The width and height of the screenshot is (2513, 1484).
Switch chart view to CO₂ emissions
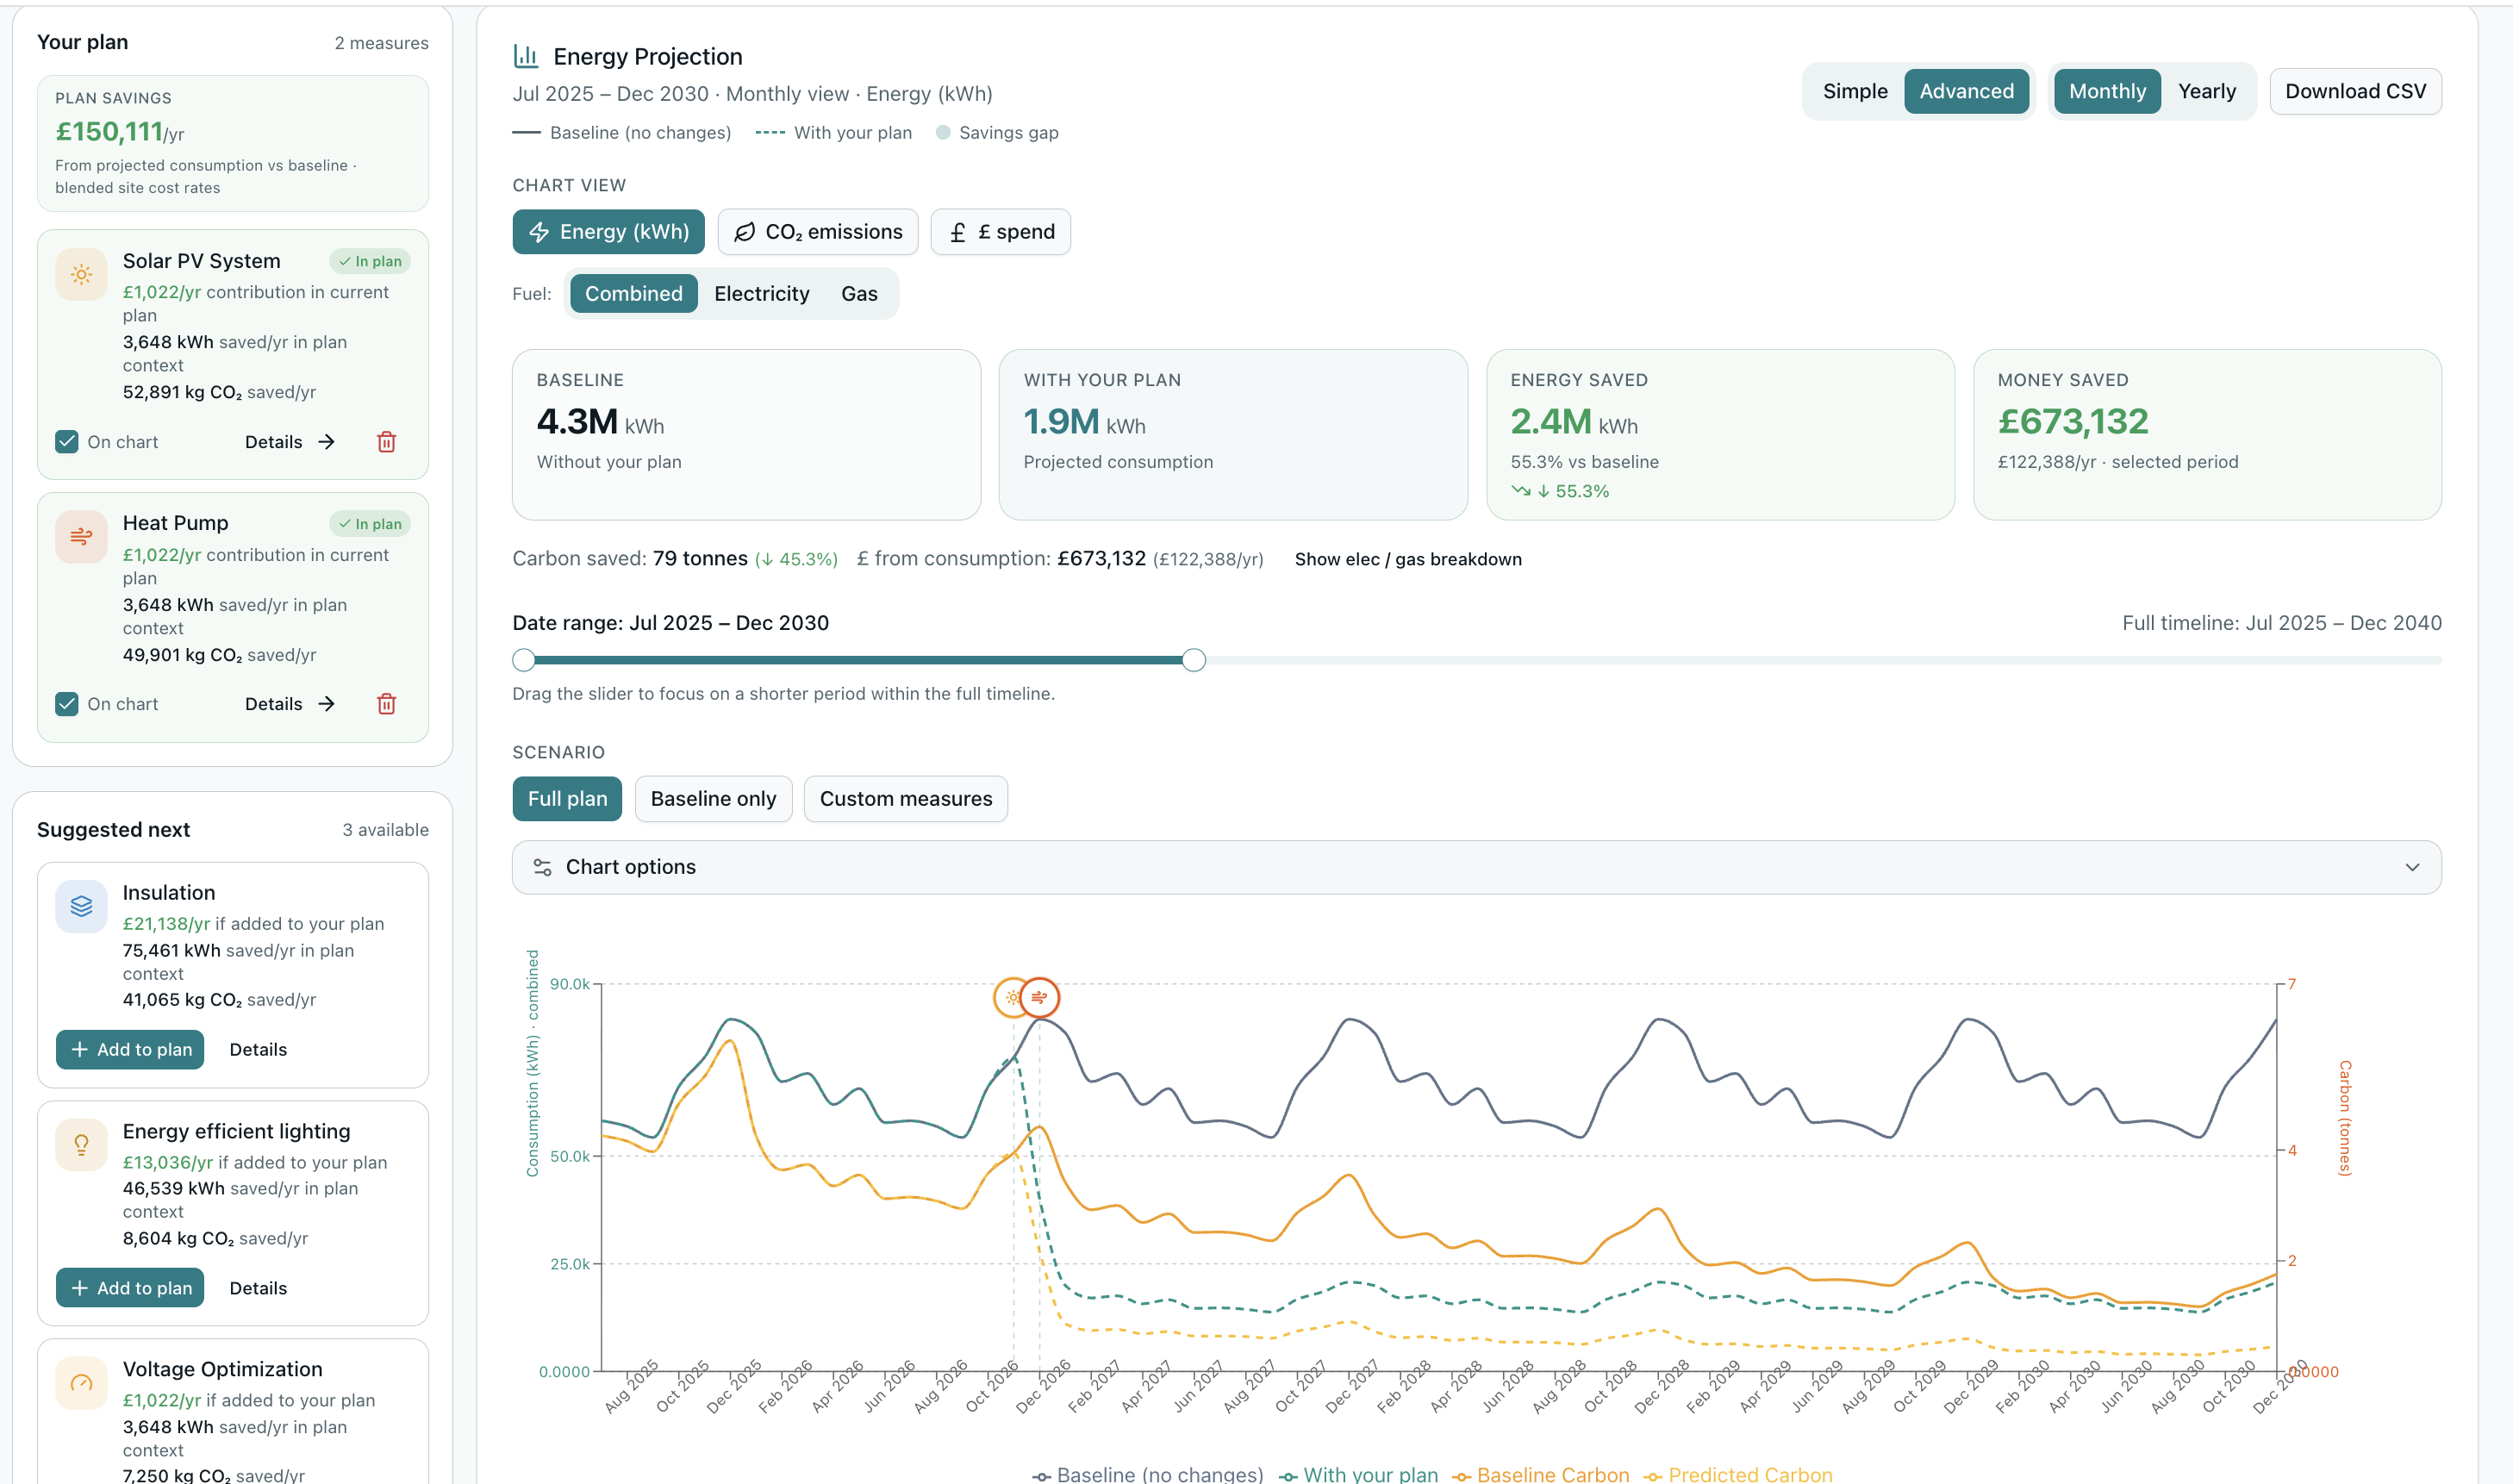pyautogui.click(x=818, y=232)
